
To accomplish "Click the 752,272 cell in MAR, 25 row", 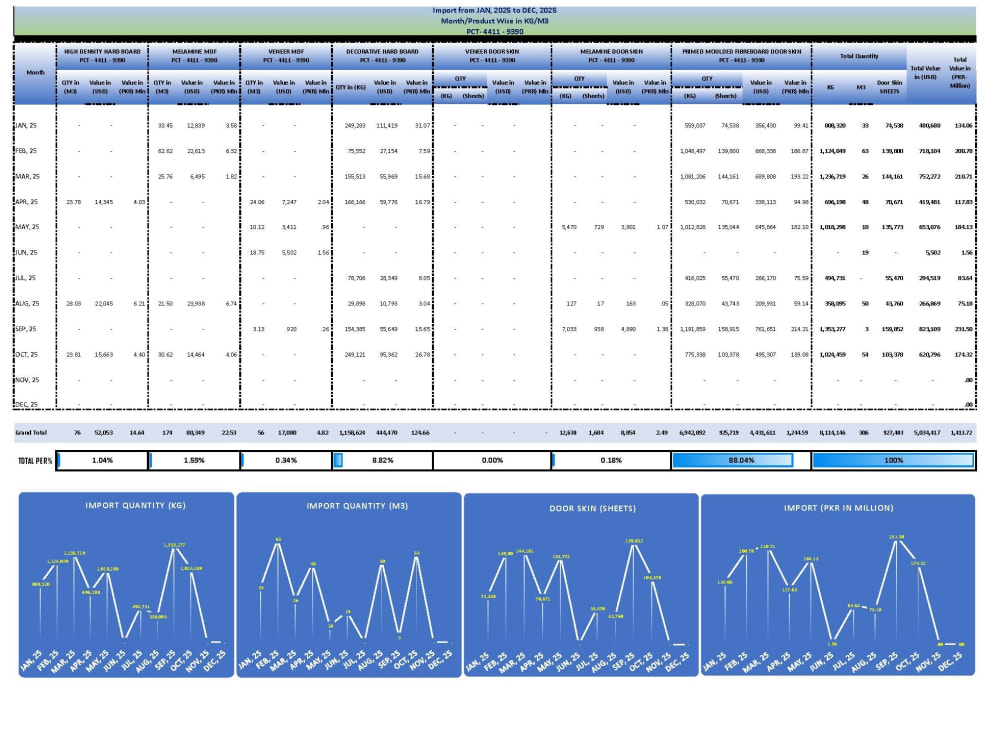I will [929, 177].
